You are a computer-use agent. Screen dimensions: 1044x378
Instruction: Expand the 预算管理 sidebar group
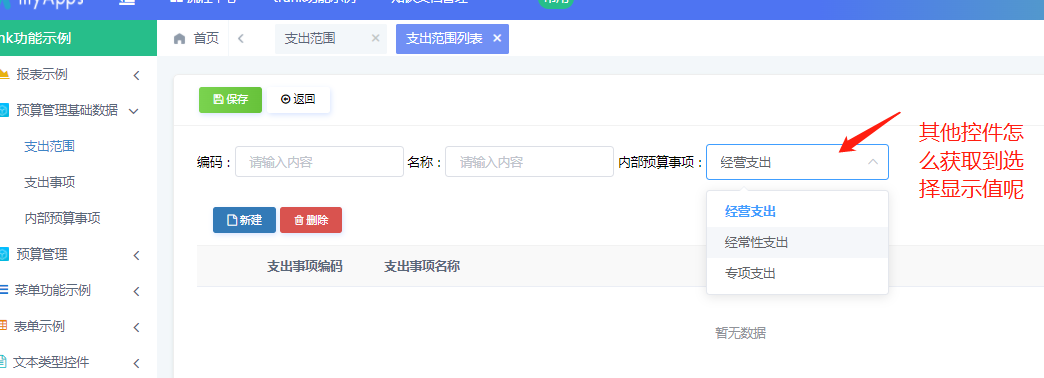pyautogui.click(x=79, y=254)
